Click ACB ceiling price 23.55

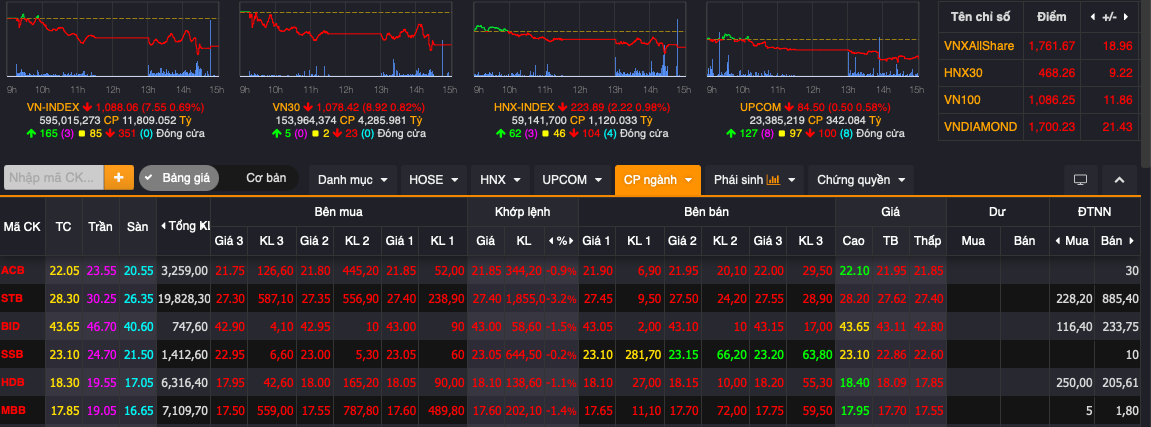click(101, 271)
